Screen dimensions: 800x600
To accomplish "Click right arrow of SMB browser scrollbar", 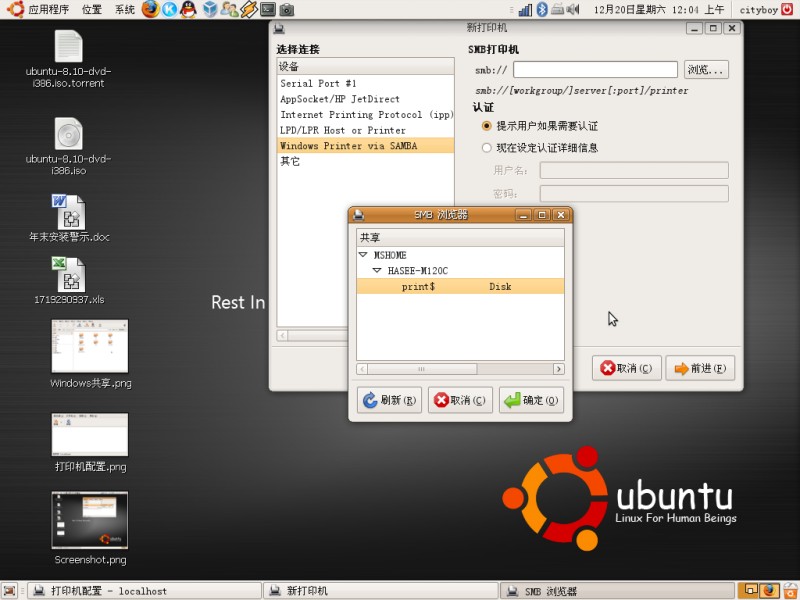I will click(x=559, y=369).
